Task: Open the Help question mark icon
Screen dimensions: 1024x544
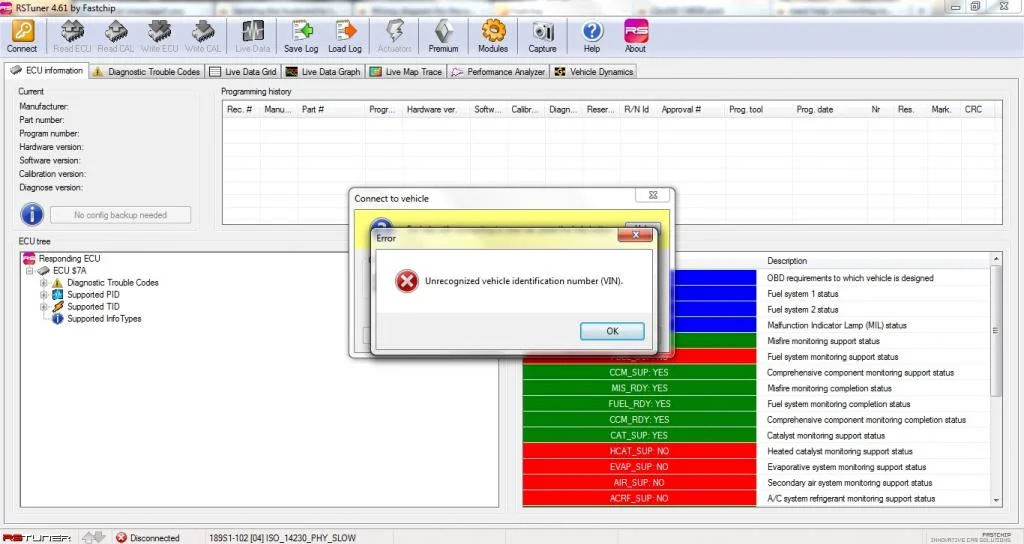Action: [x=592, y=31]
